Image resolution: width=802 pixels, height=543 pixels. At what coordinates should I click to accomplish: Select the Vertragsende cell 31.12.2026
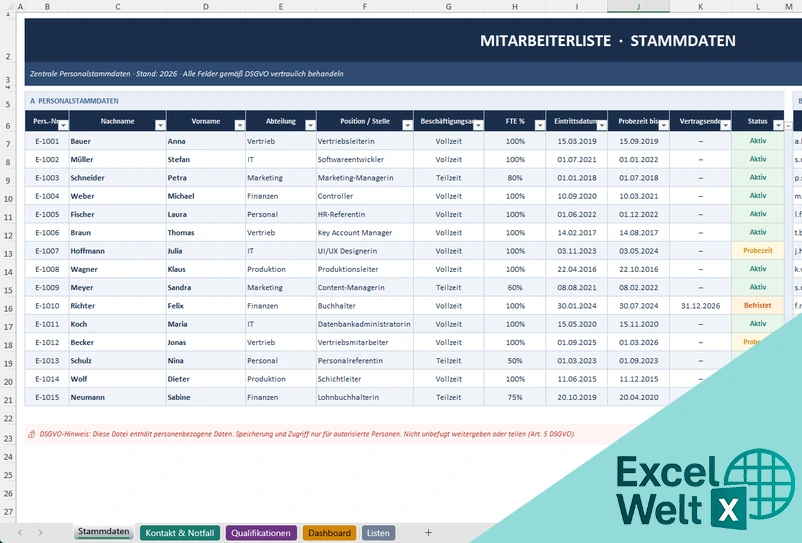pyautogui.click(x=700, y=306)
